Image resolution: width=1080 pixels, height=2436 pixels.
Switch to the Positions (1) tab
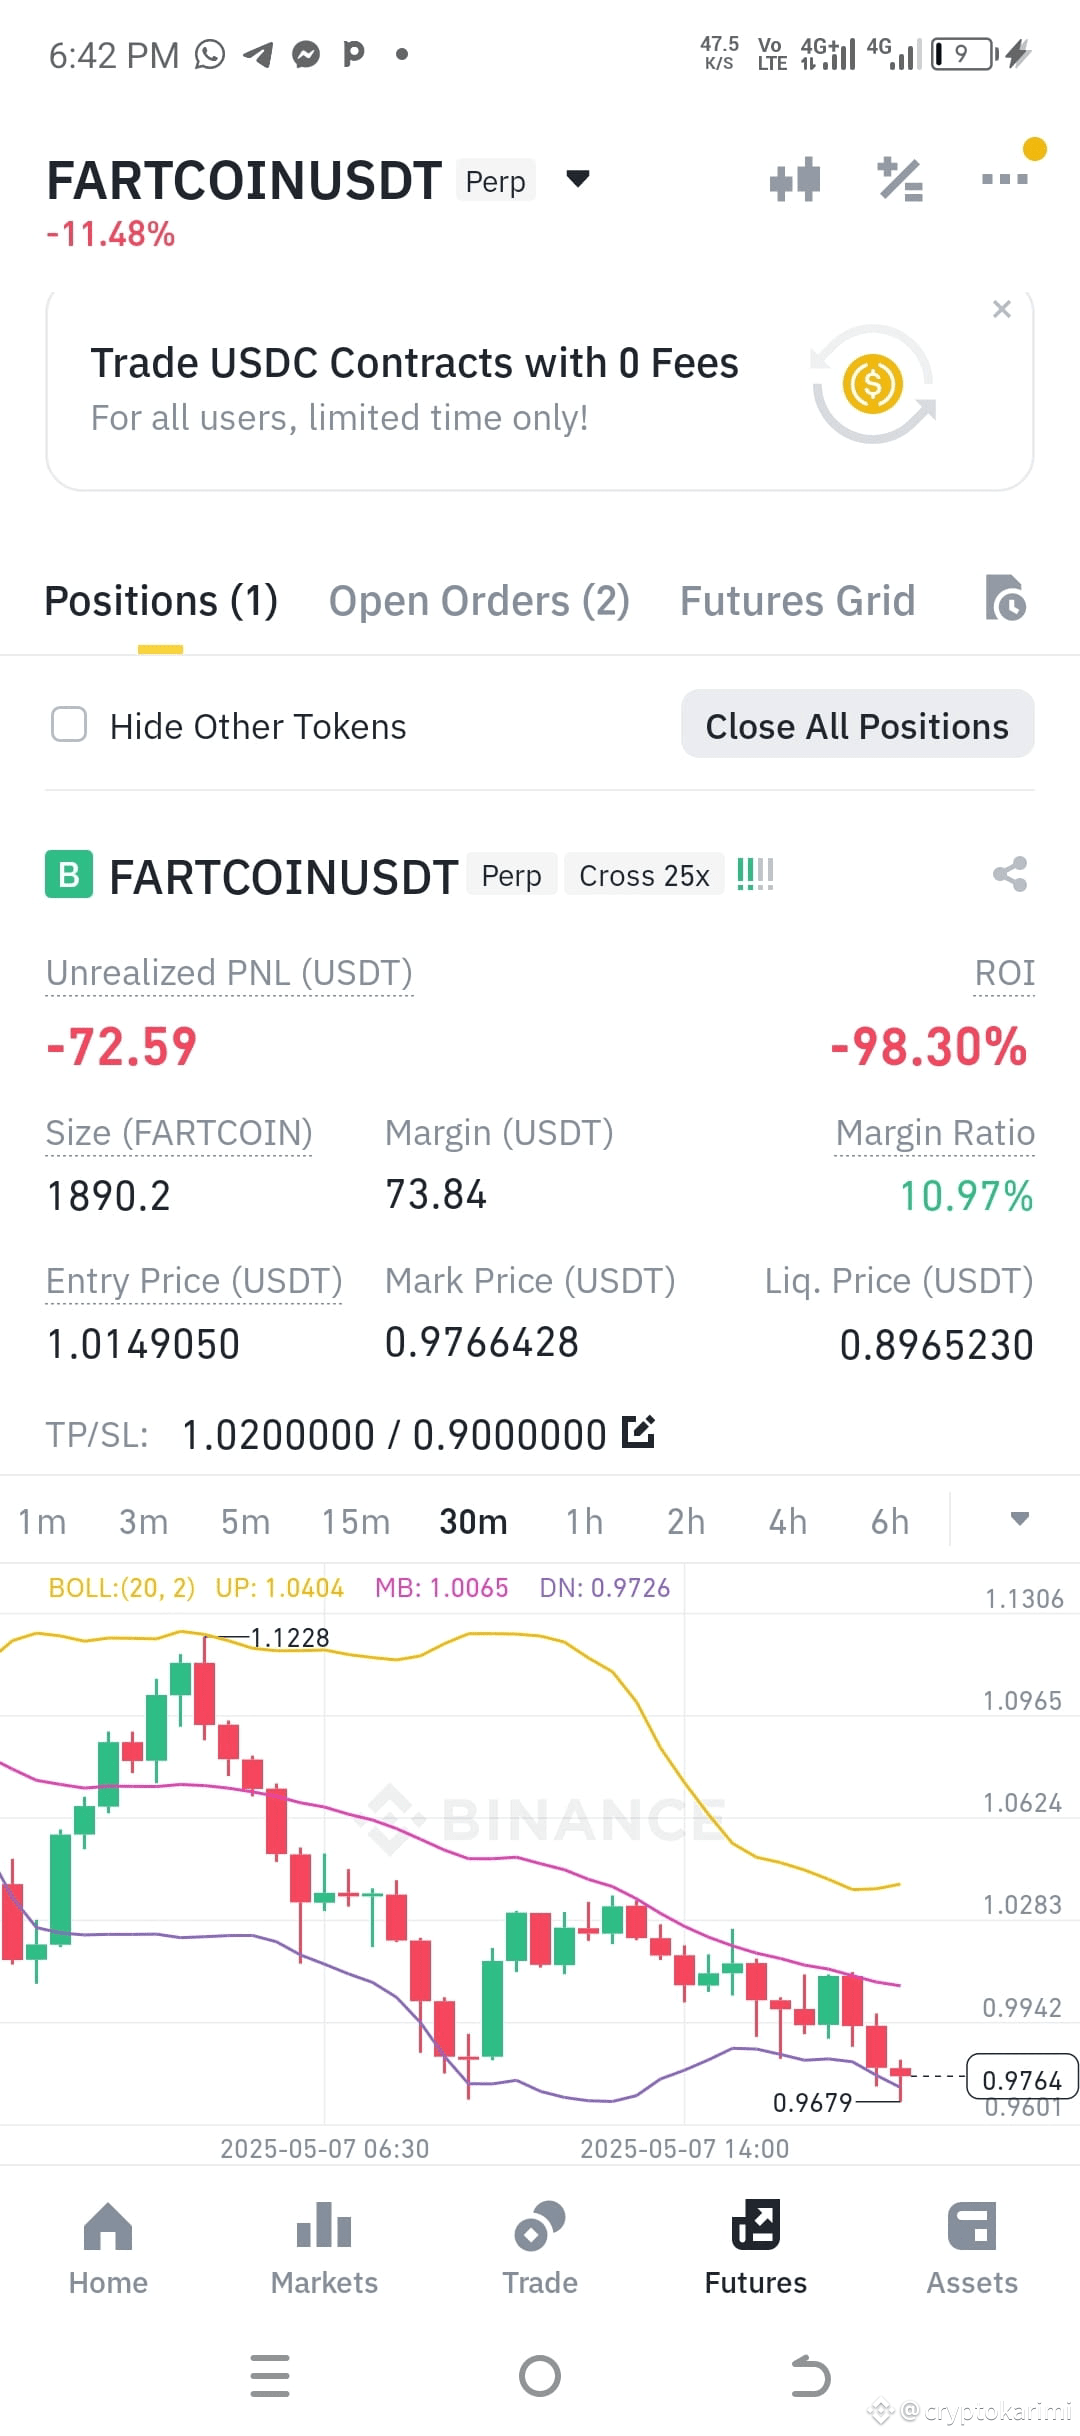[161, 601]
